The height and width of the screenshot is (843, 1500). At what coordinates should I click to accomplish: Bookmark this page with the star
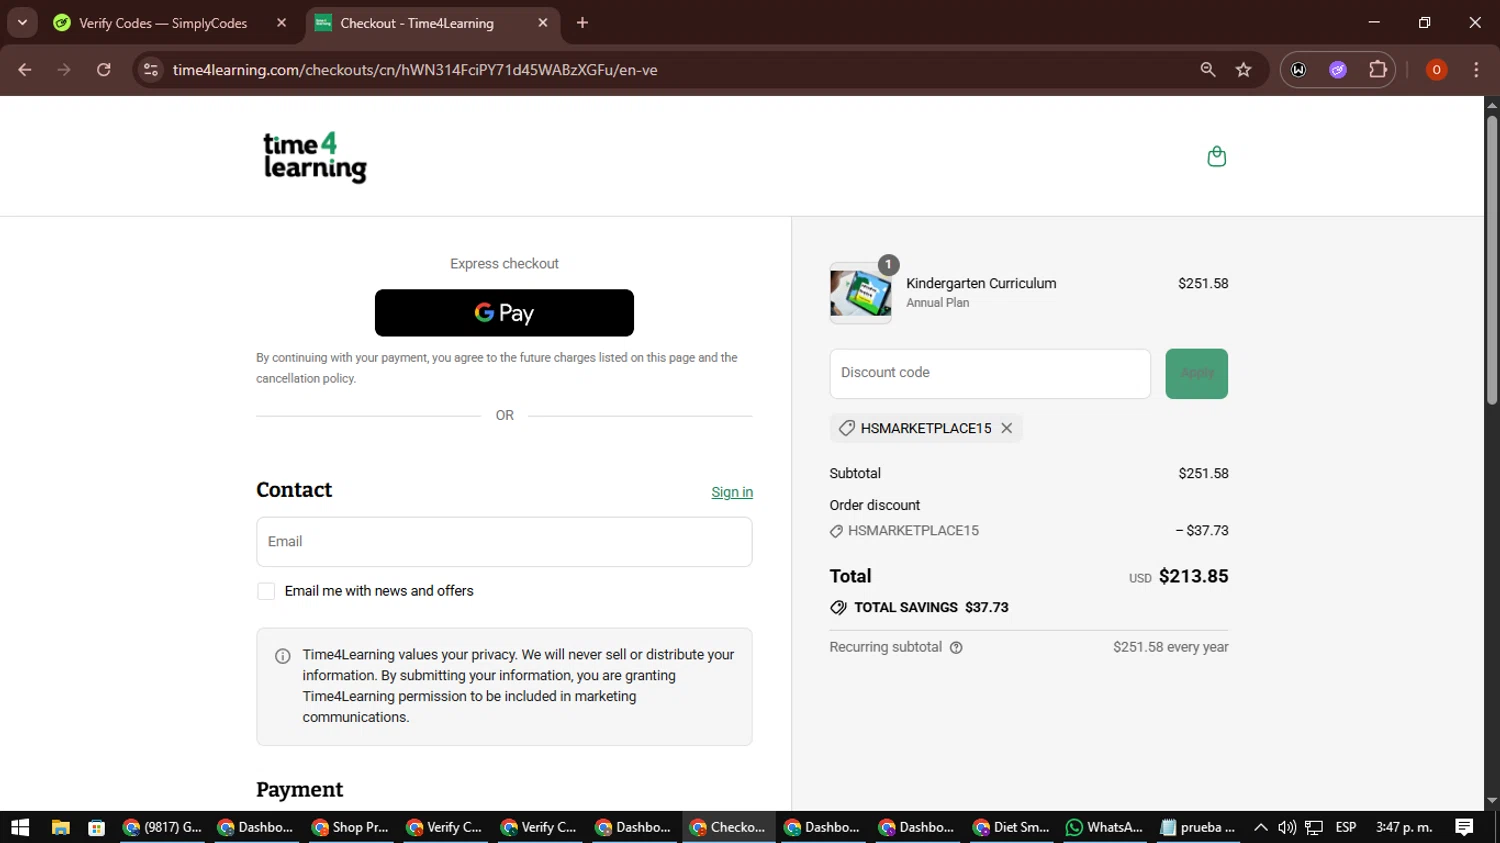(x=1244, y=70)
